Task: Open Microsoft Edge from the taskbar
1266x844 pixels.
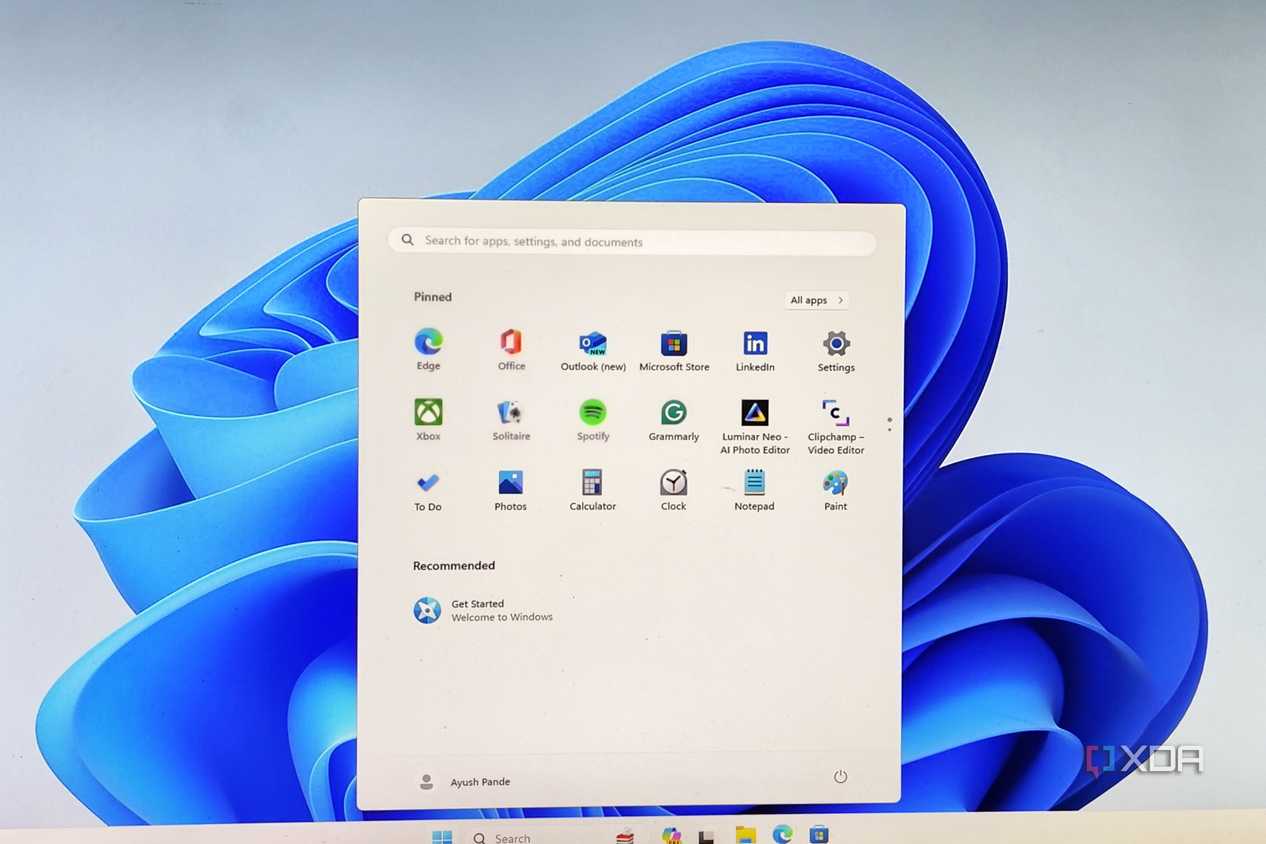Action: pyautogui.click(x=782, y=835)
